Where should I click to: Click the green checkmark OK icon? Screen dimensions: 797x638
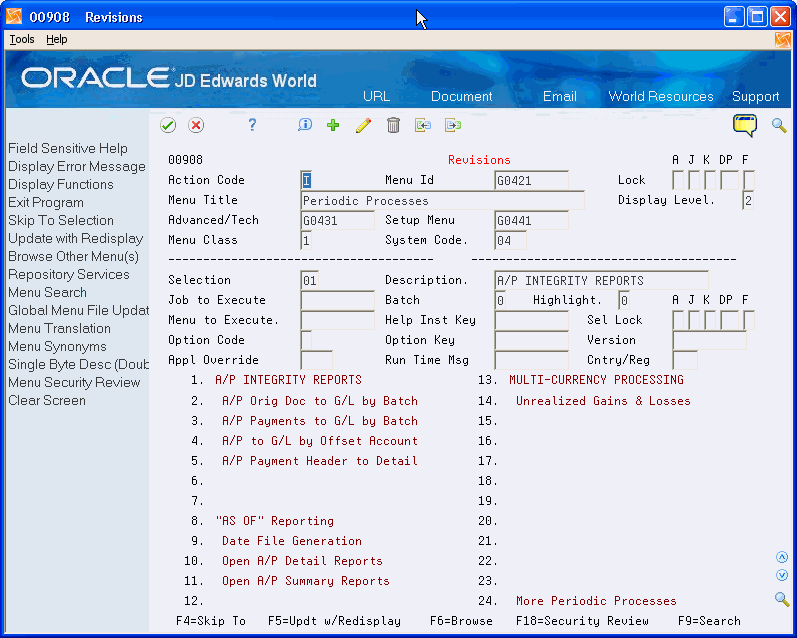coord(168,125)
